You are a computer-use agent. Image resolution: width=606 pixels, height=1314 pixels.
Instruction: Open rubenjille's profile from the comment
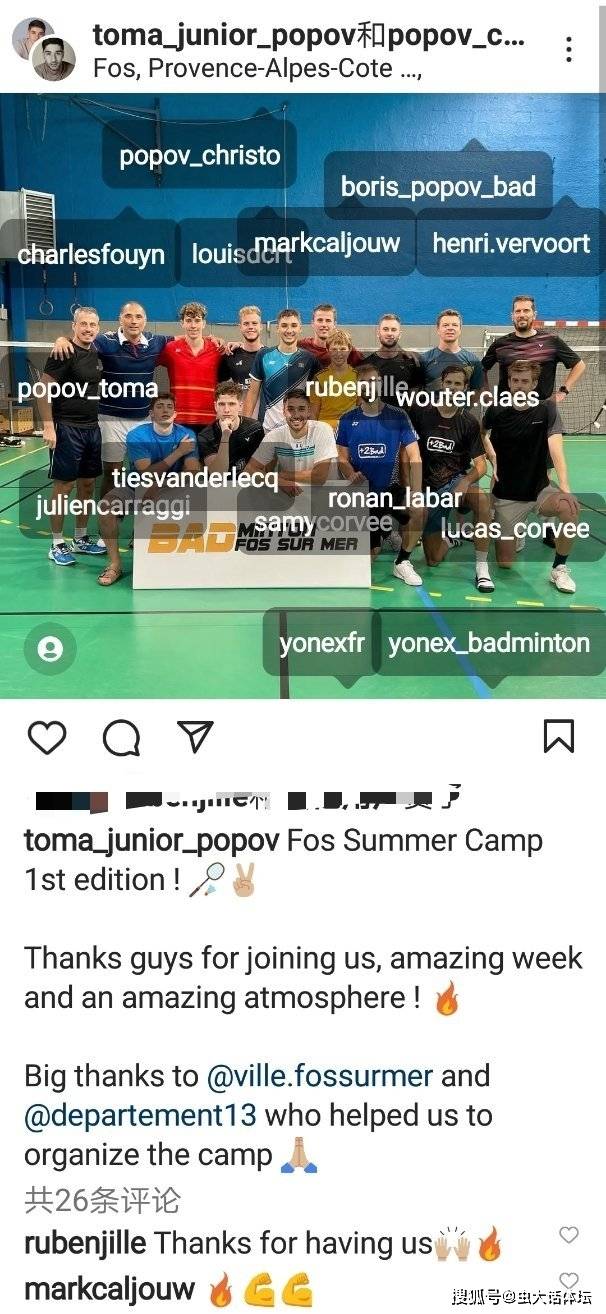[x=85, y=1243]
